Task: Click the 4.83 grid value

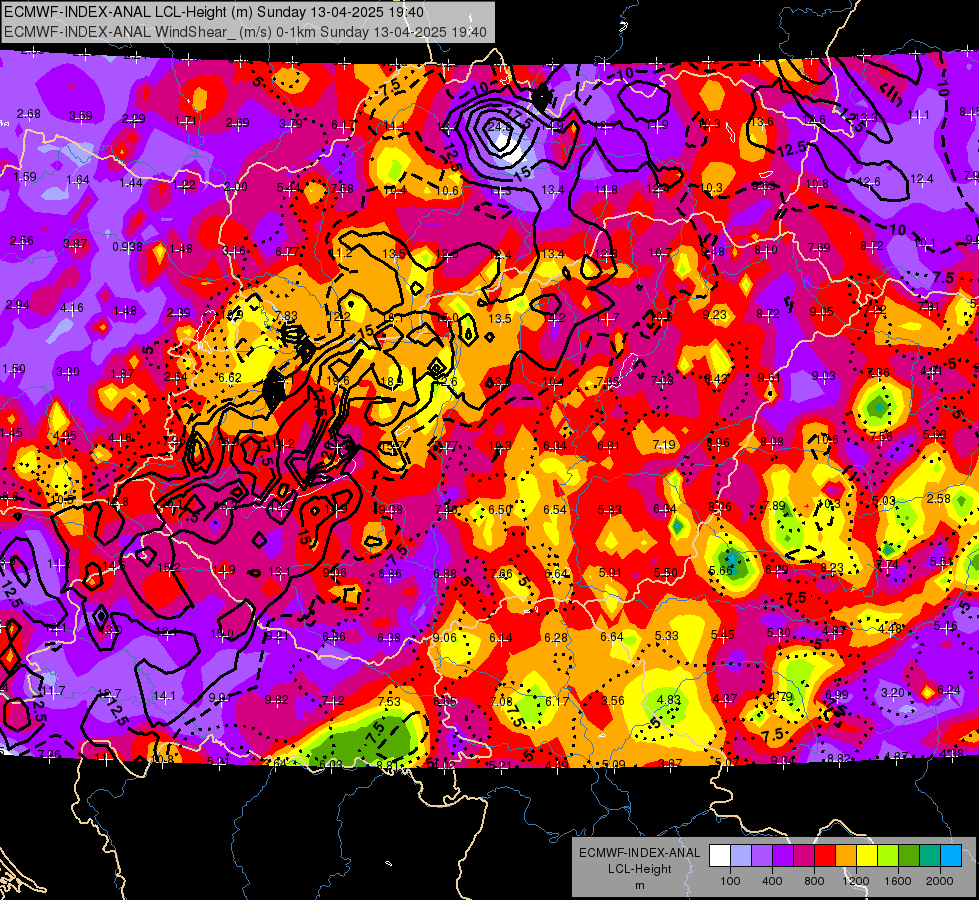Action: 669,700
